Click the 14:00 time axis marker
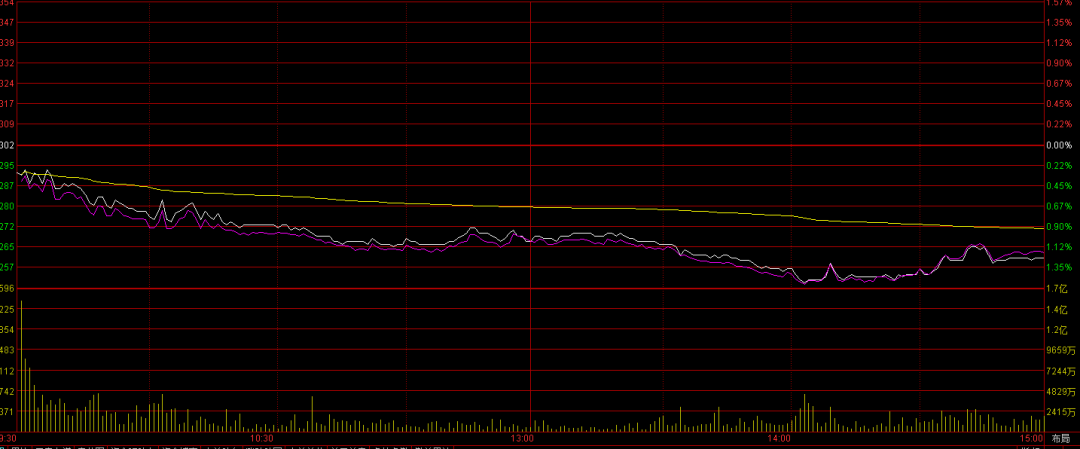This screenshot has width=1080, height=449. pyautogui.click(x=779, y=438)
